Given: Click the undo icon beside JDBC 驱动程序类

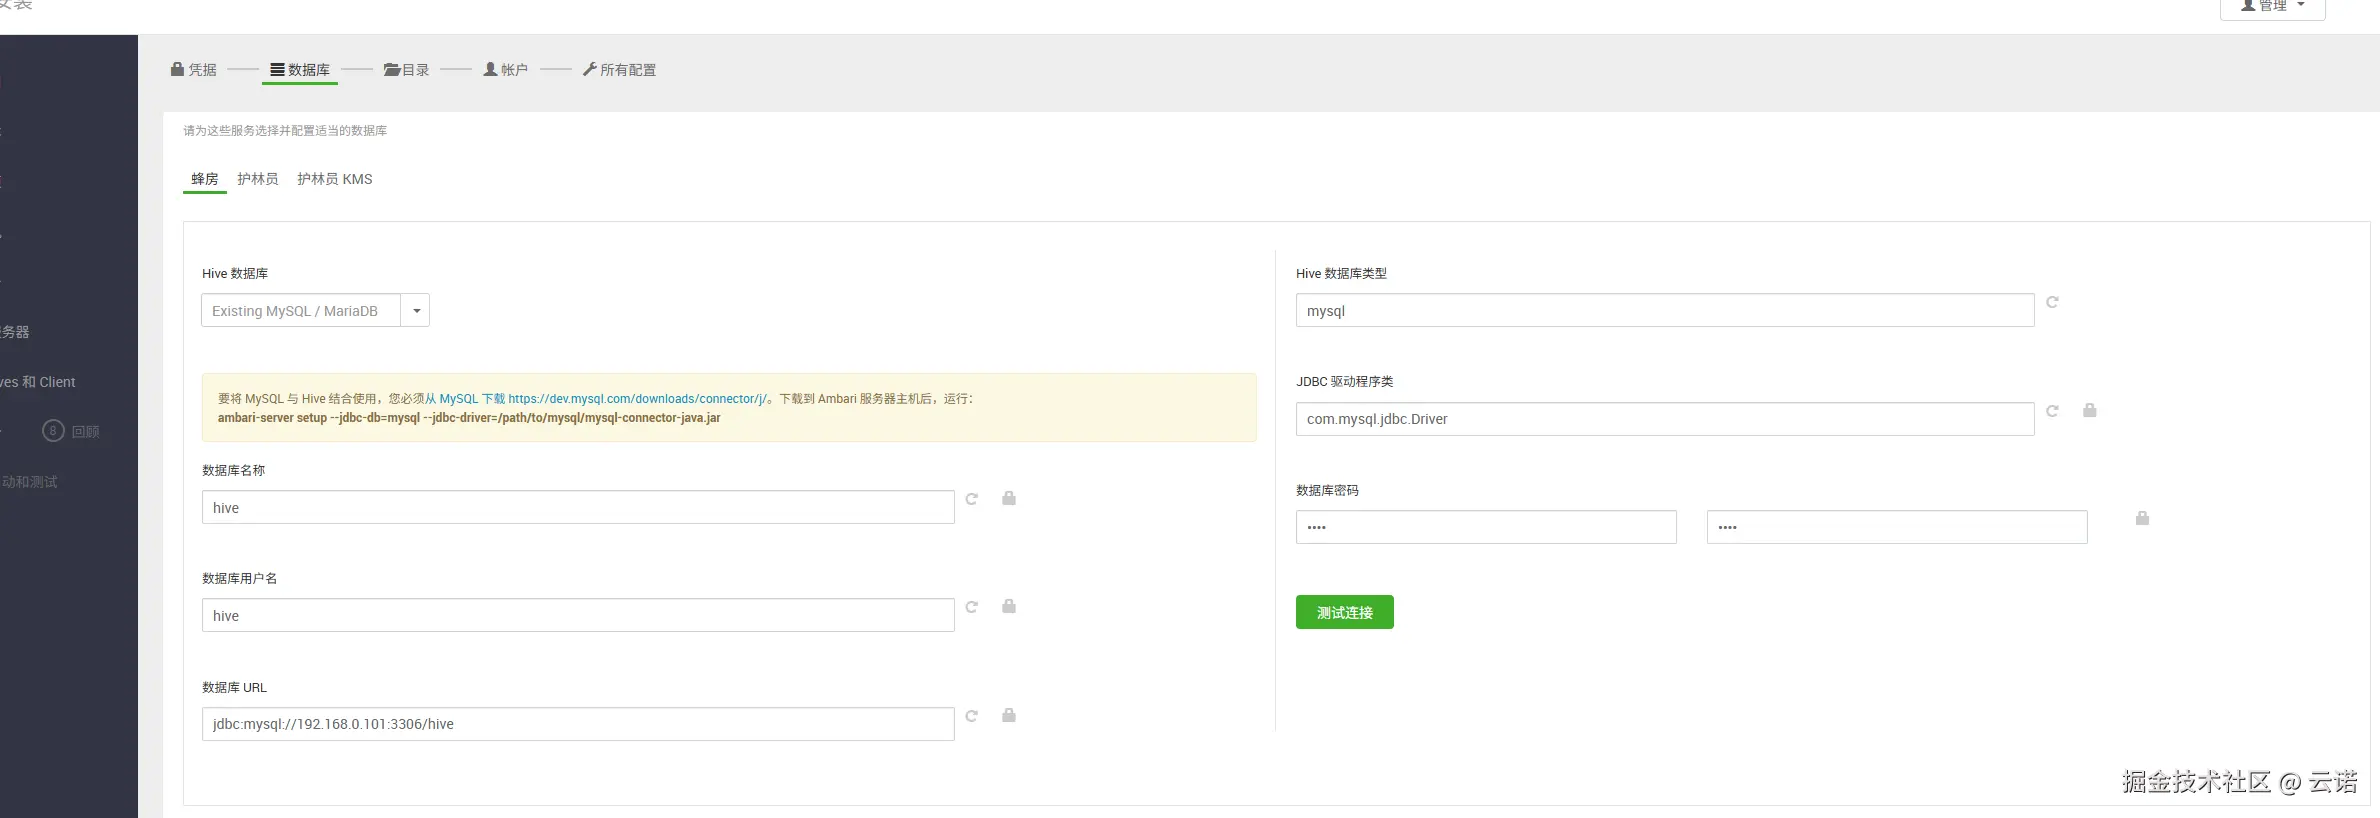Looking at the screenshot, I should coord(2052,411).
